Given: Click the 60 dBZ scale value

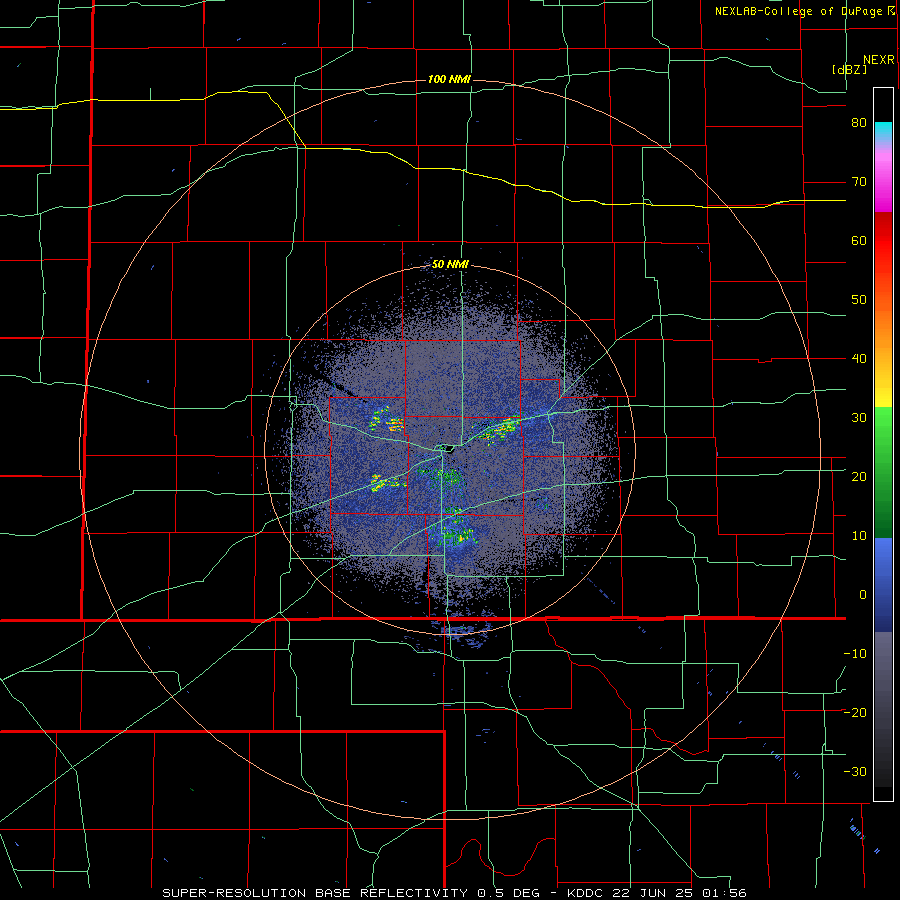Looking at the screenshot, I should [x=859, y=240].
